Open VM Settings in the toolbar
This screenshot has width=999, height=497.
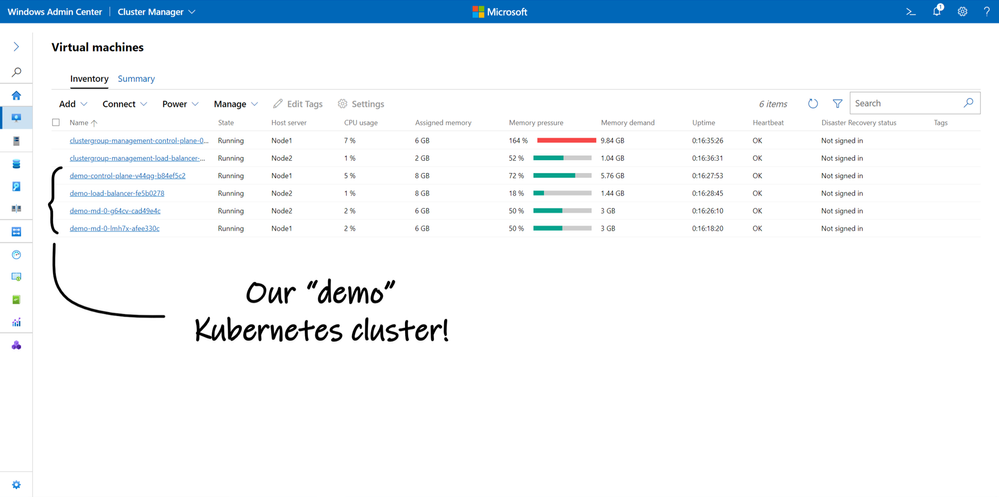click(361, 104)
